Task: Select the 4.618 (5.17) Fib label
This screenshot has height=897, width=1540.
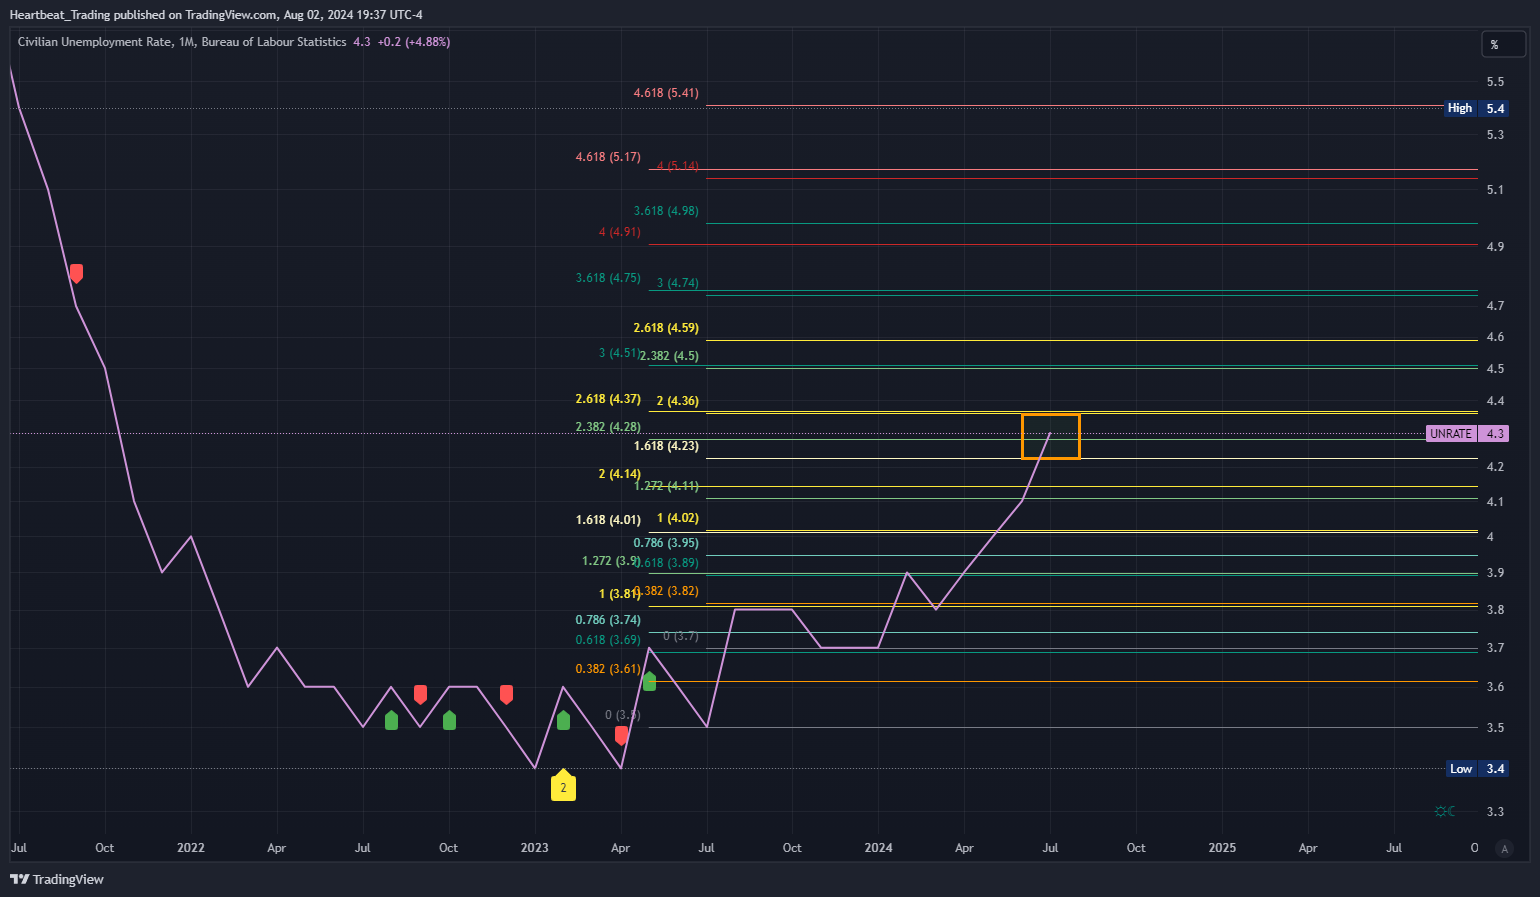Action: [608, 157]
